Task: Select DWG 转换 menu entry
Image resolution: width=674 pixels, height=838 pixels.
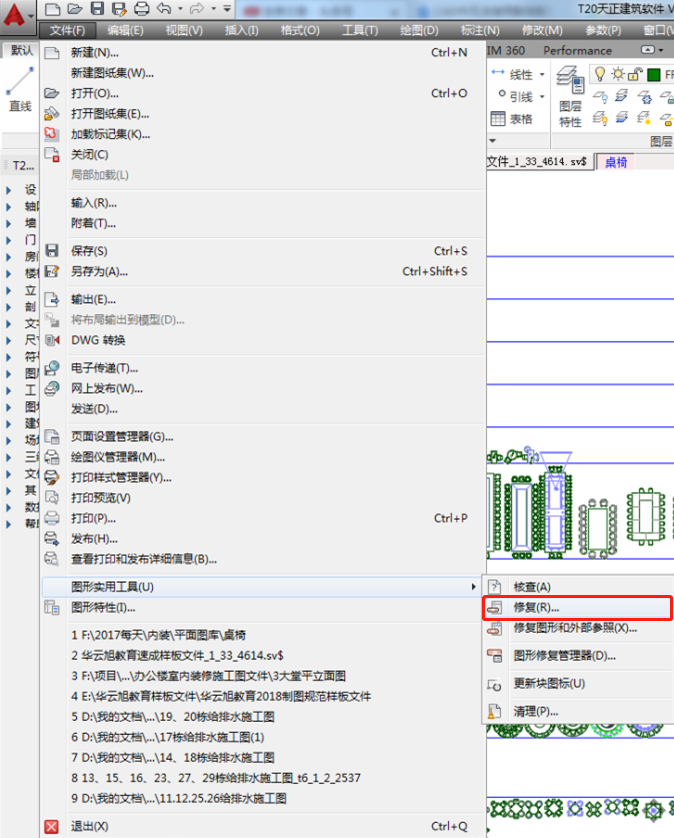Action: point(263,340)
